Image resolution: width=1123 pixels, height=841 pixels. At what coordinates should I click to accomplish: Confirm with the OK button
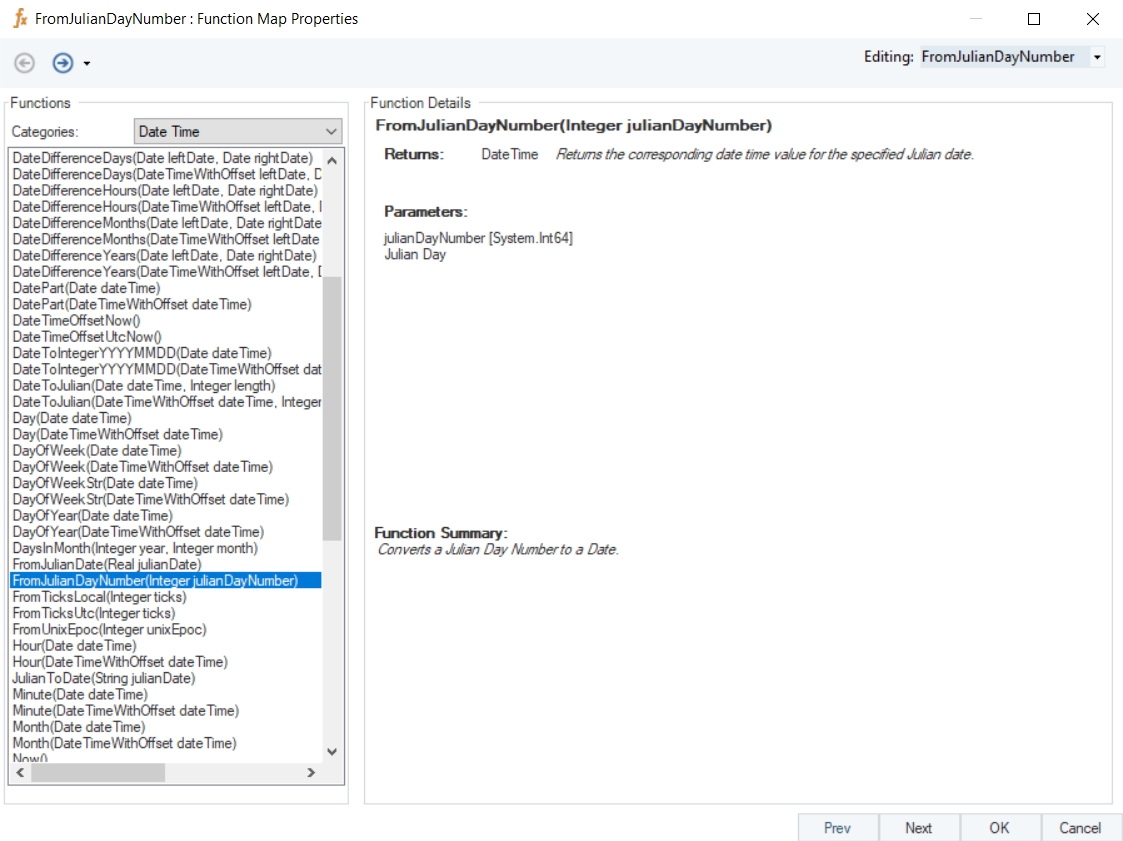(999, 827)
